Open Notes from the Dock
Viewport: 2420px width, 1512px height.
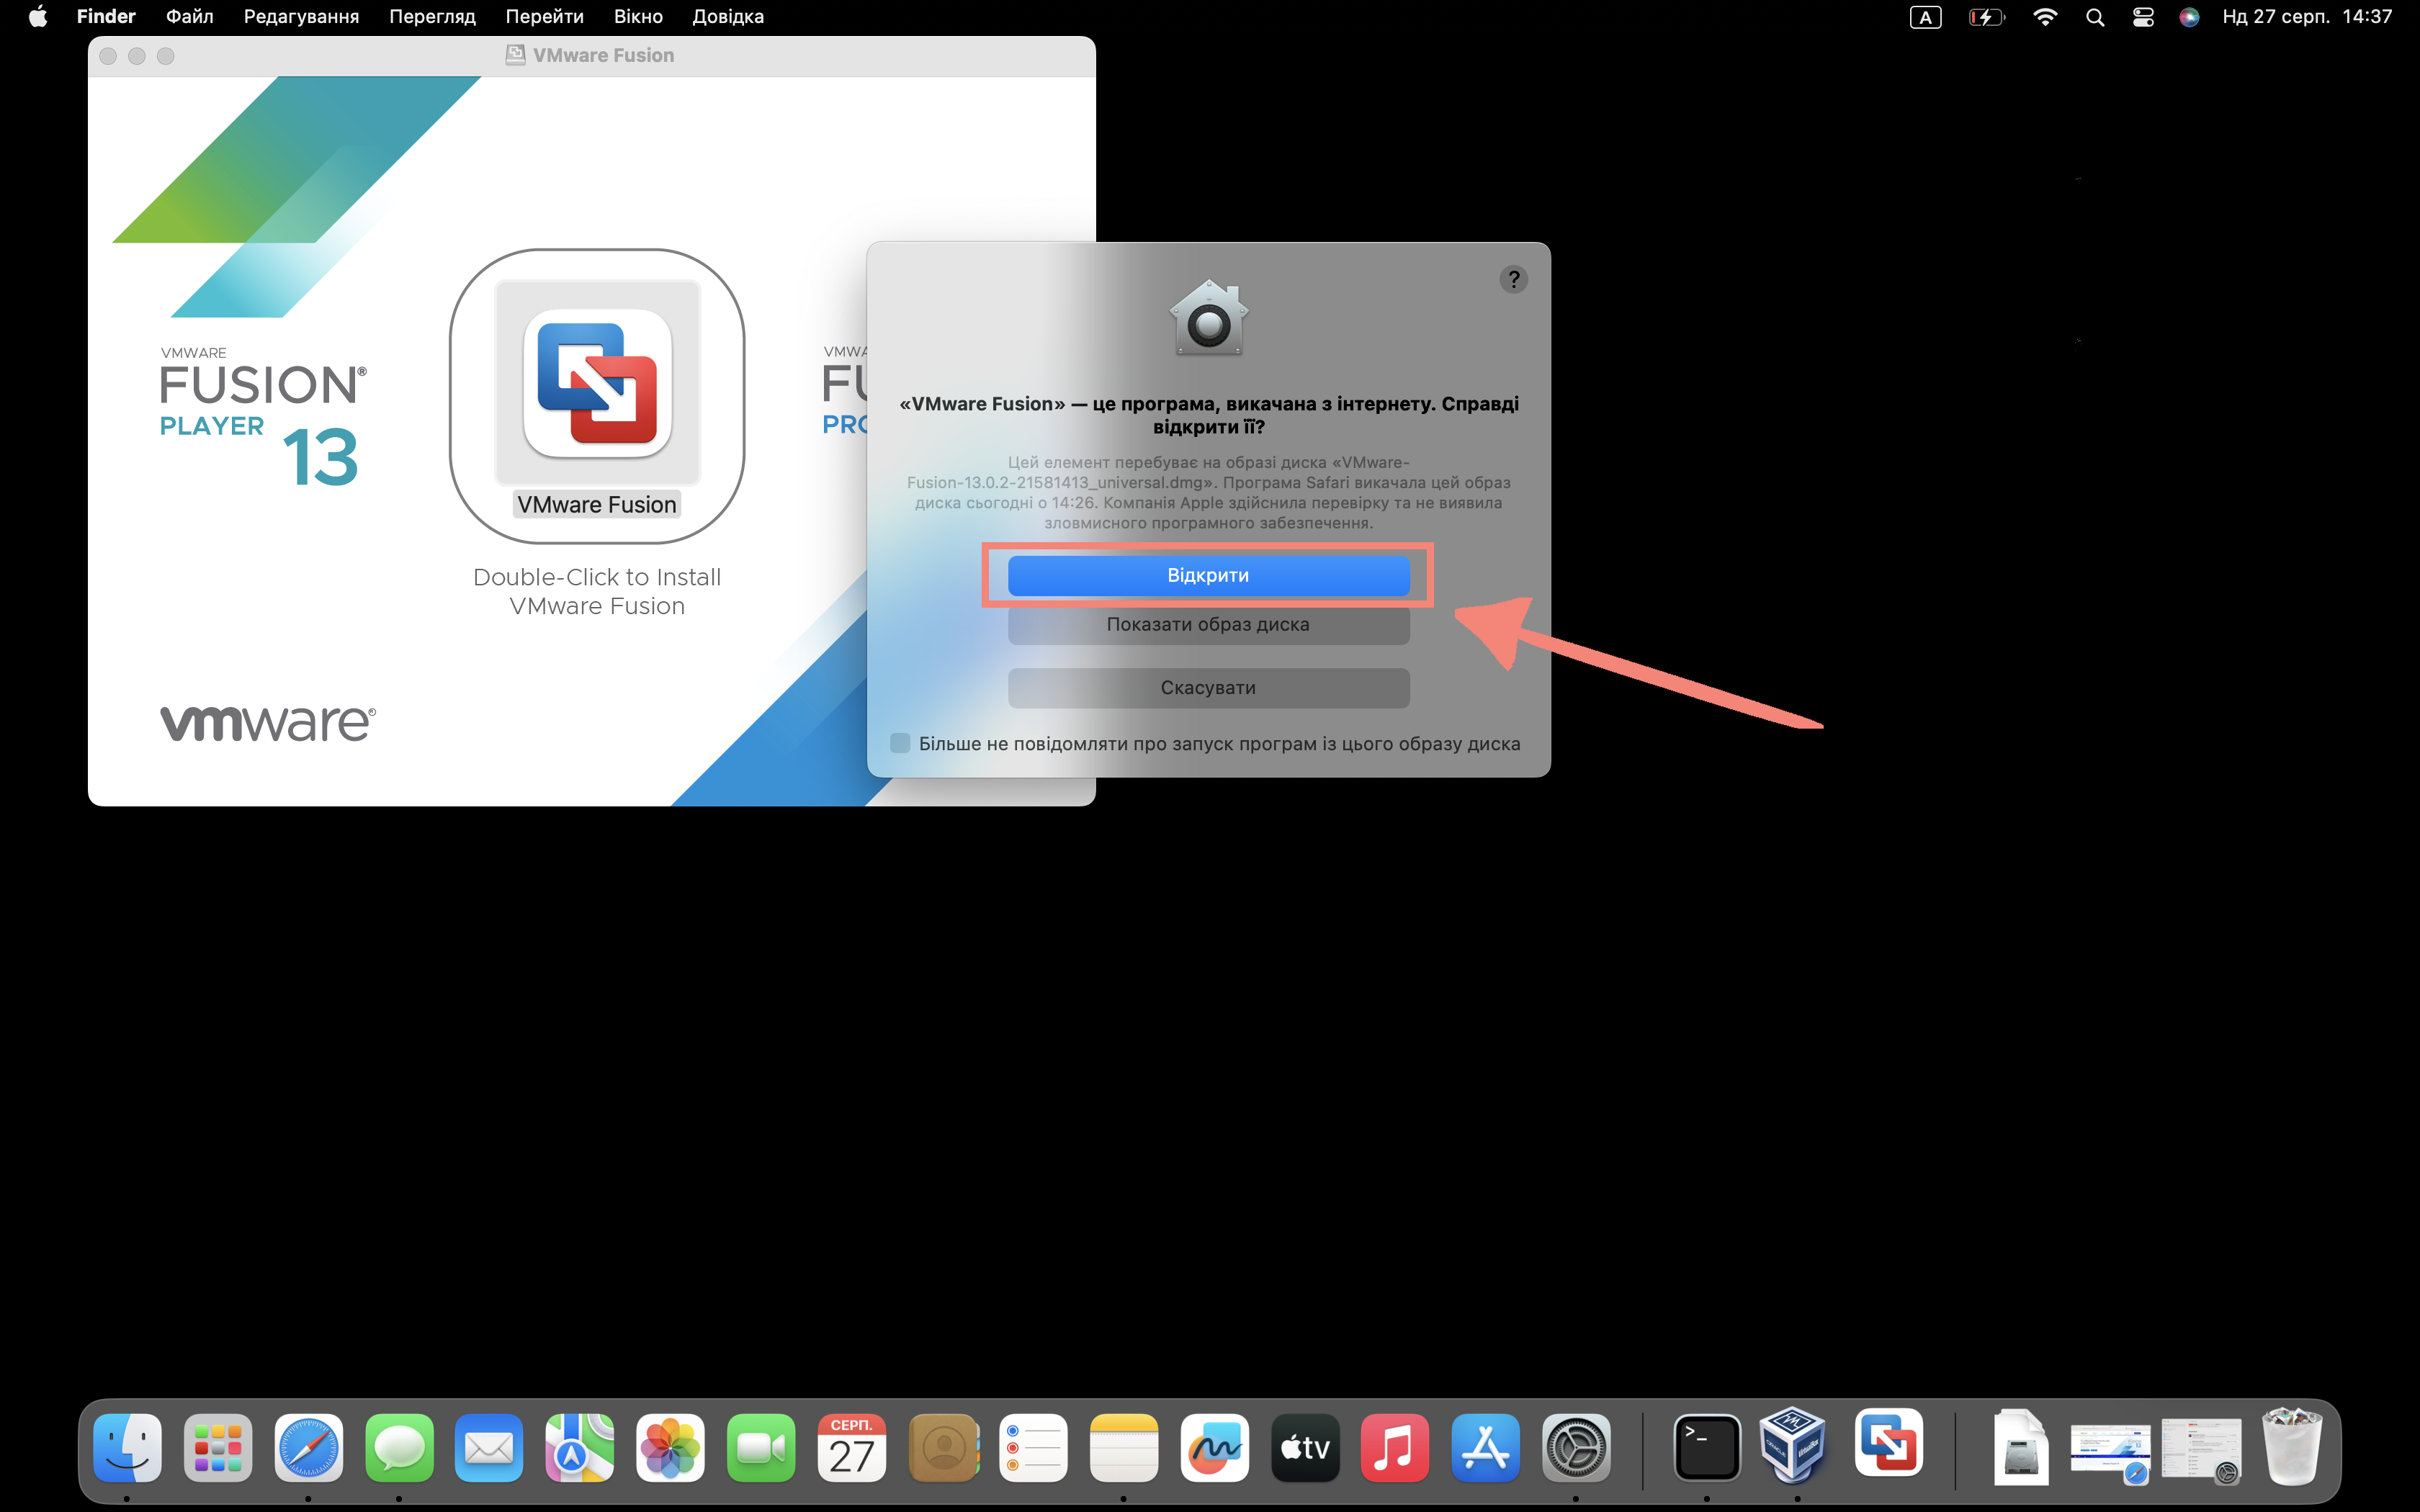click(x=1123, y=1447)
